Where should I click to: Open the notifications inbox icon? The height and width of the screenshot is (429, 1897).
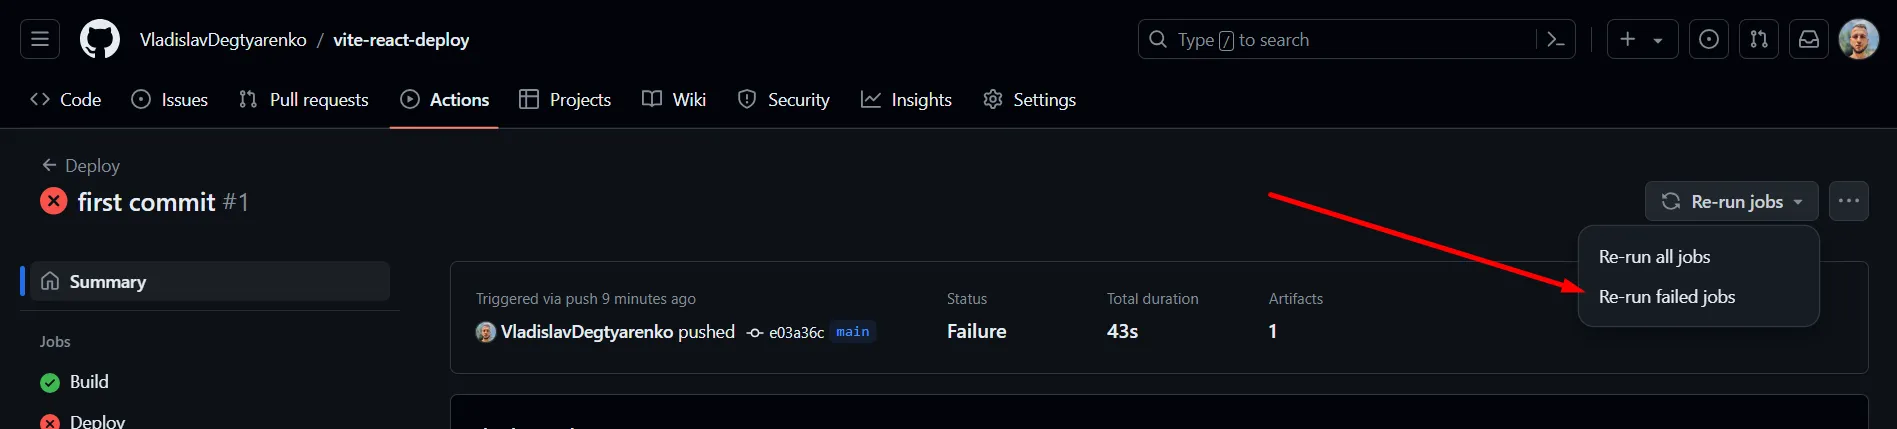tap(1809, 40)
